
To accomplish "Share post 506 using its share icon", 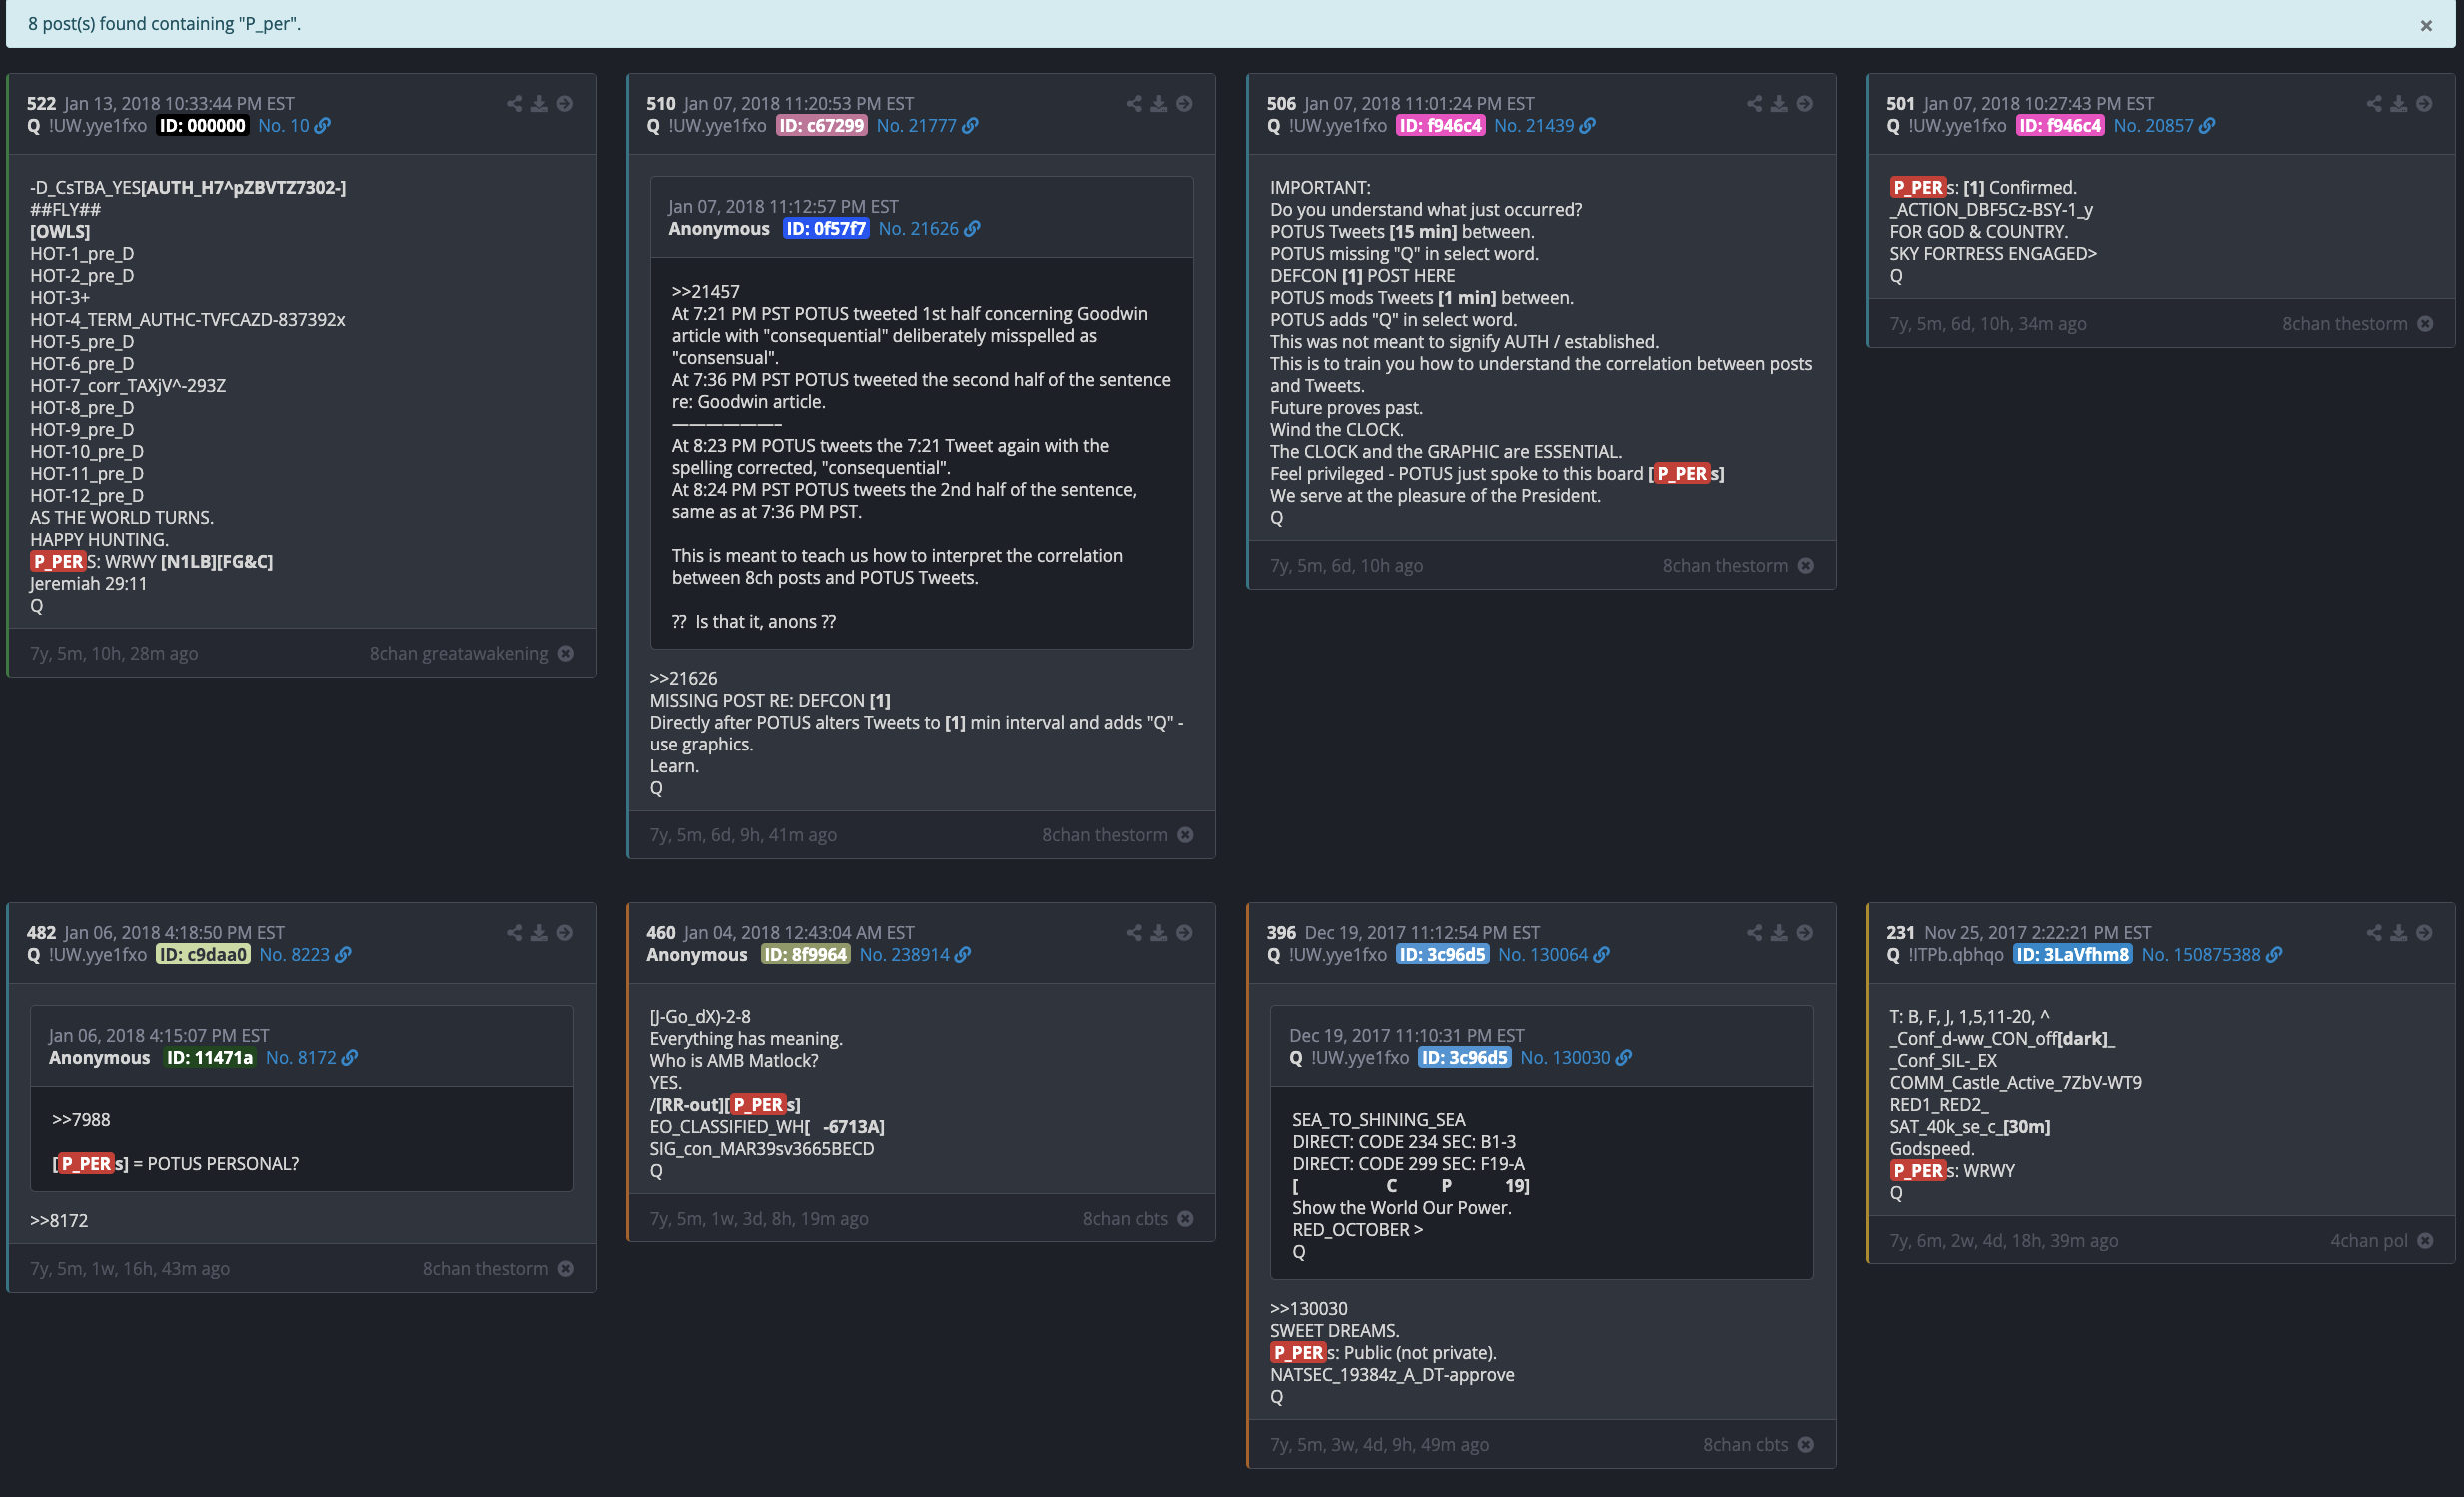I will (x=1754, y=104).
